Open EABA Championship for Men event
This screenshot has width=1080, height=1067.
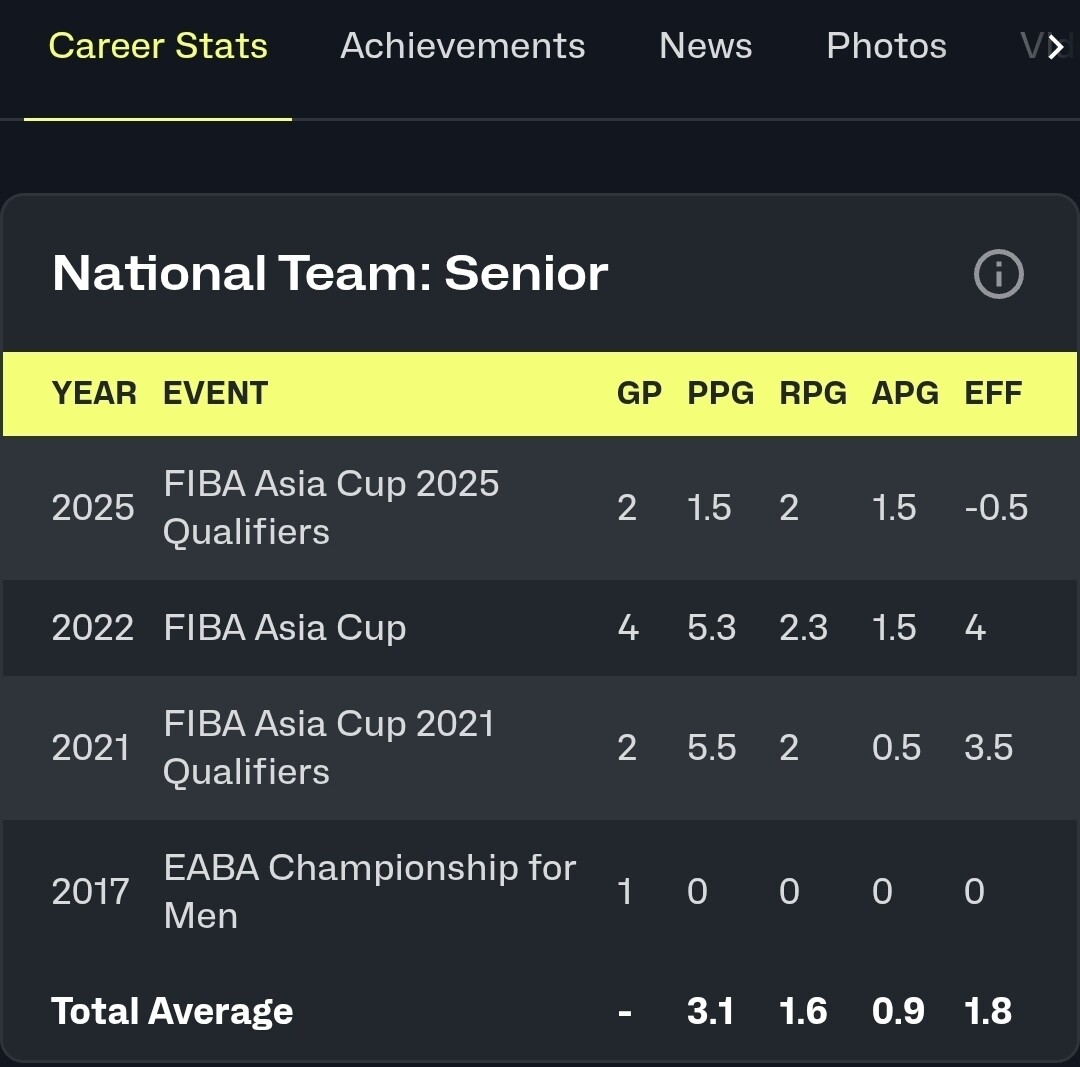369,891
